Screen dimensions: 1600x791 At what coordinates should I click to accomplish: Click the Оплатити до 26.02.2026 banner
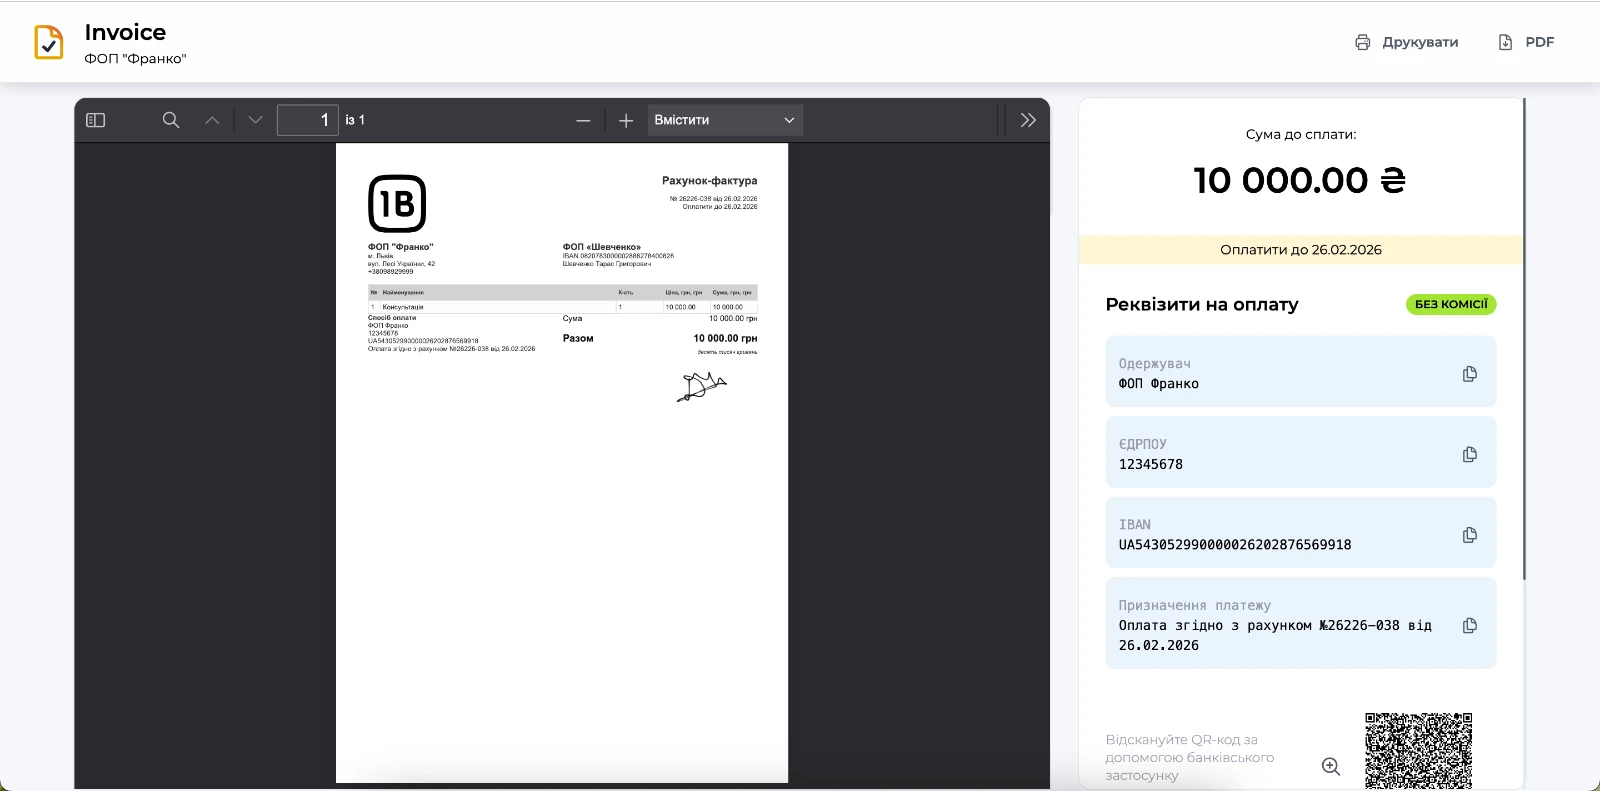click(x=1301, y=250)
